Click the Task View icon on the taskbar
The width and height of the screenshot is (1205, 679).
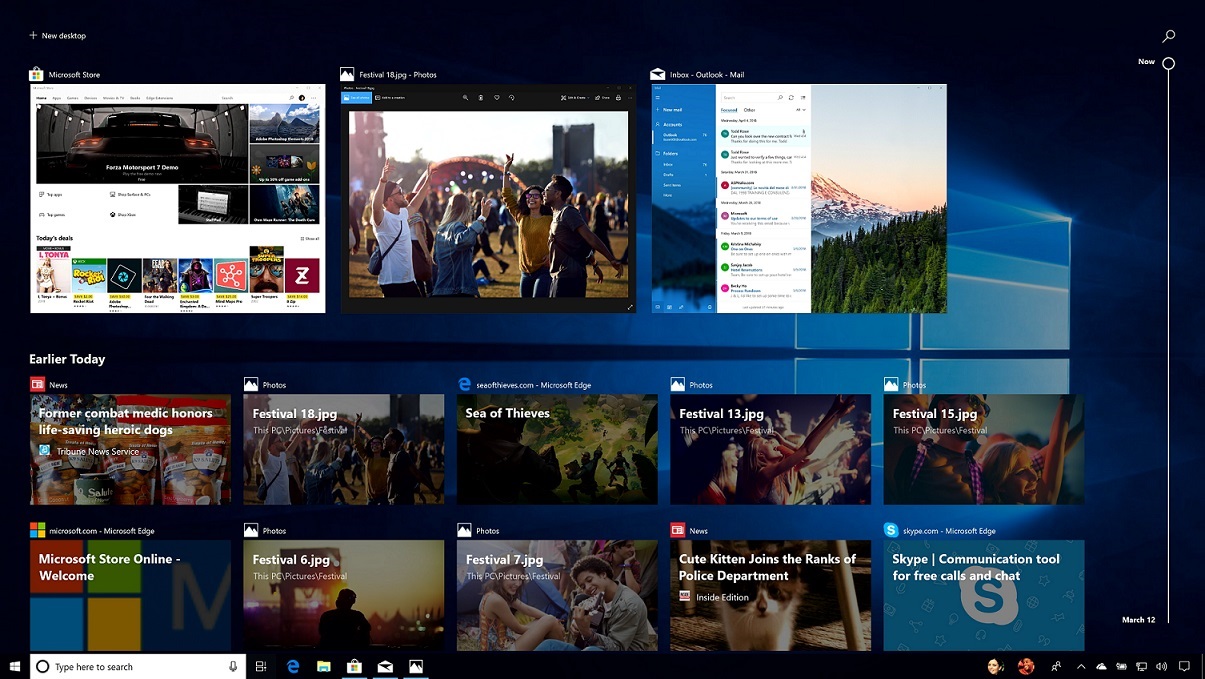click(x=261, y=666)
